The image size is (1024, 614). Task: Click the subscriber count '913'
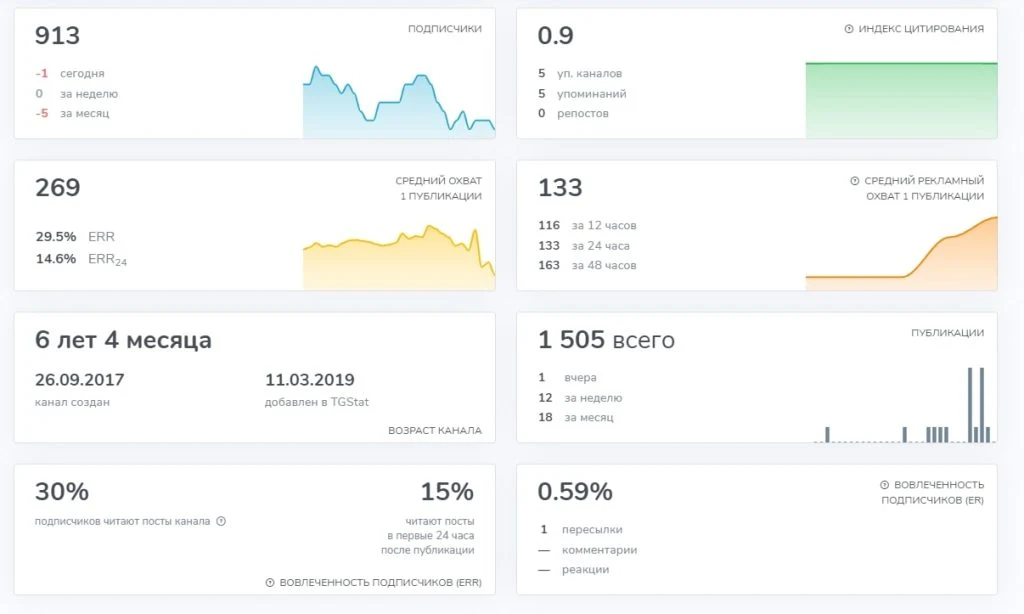(x=57, y=35)
